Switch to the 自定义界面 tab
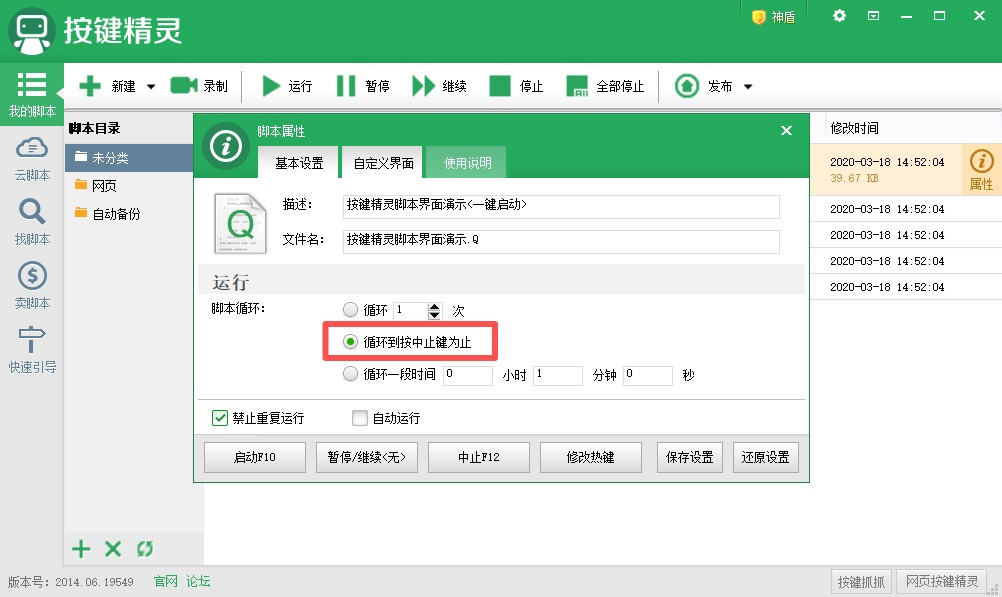This screenshot has height=597, width=1002. (384, 161)
